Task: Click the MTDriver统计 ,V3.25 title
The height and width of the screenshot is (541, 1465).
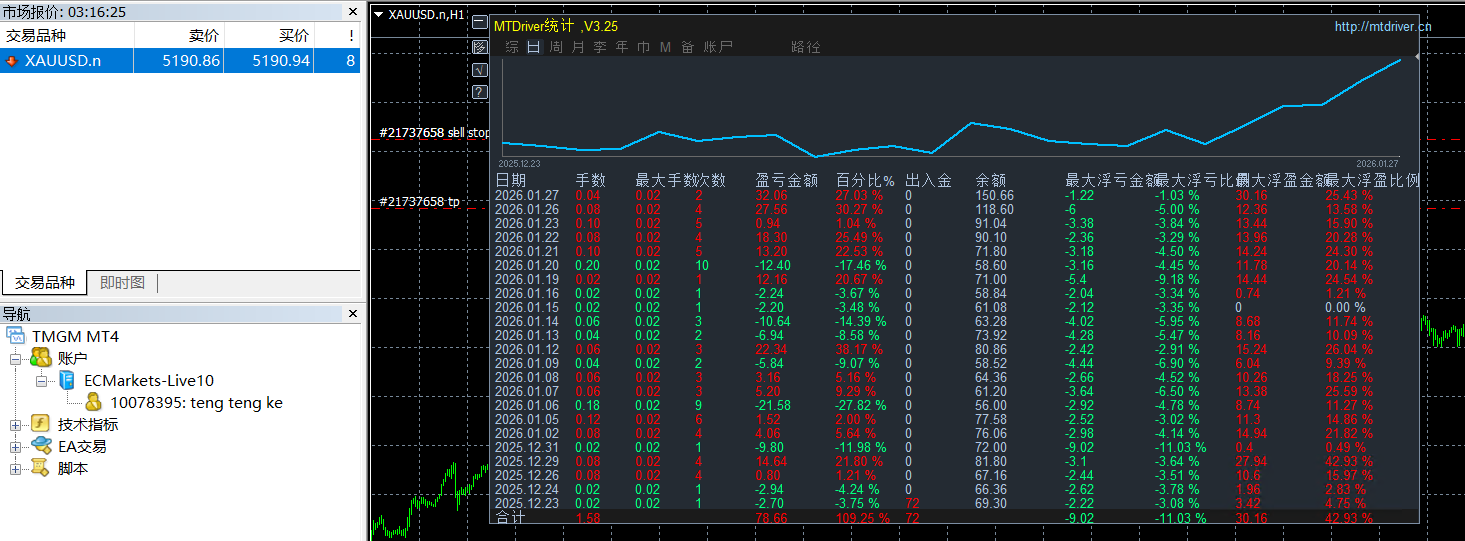Action: (x=556, y=26)
